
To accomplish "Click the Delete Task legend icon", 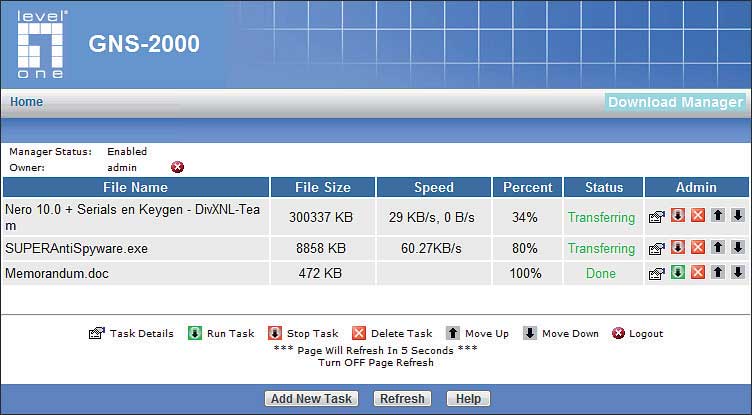I will tap(359, 333).
